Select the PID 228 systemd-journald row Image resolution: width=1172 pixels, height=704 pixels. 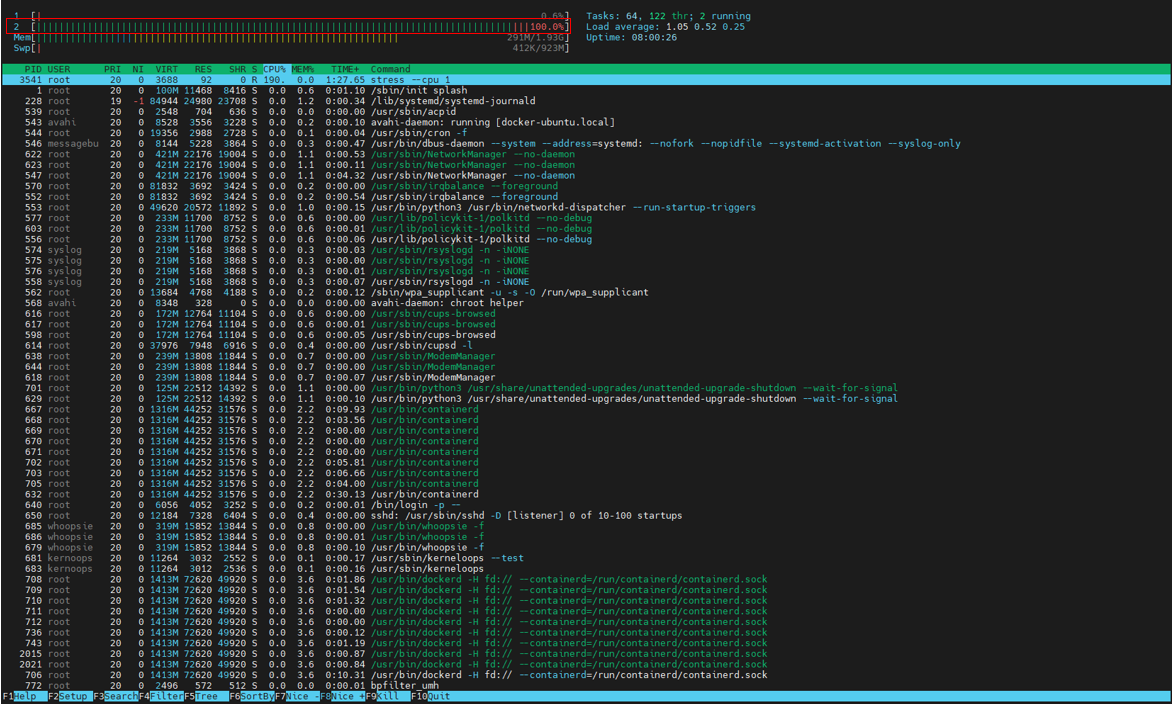[x=586, y=101]
